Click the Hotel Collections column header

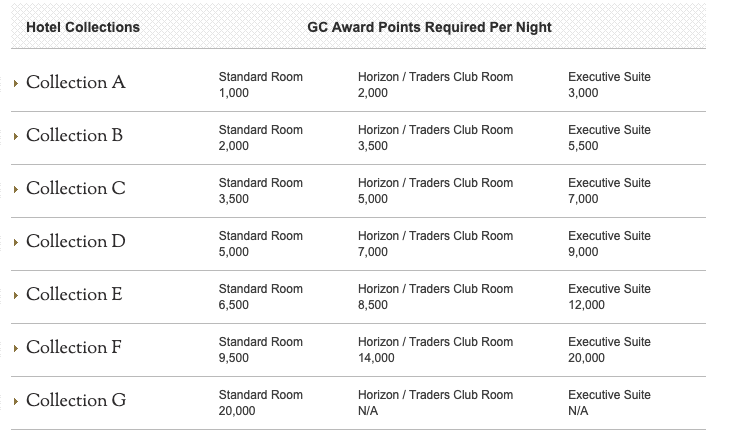(83, 27)
